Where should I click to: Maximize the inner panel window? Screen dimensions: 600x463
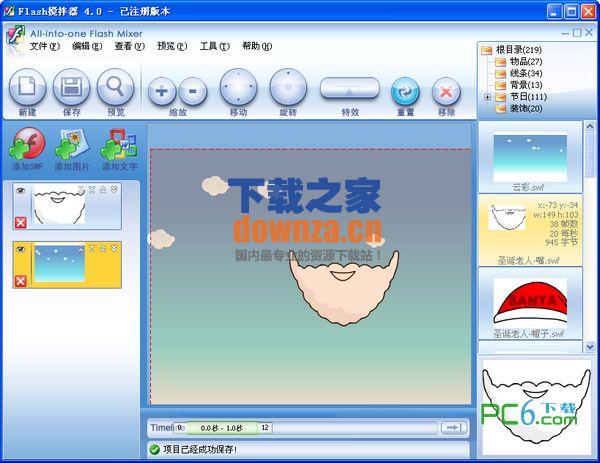577,33
